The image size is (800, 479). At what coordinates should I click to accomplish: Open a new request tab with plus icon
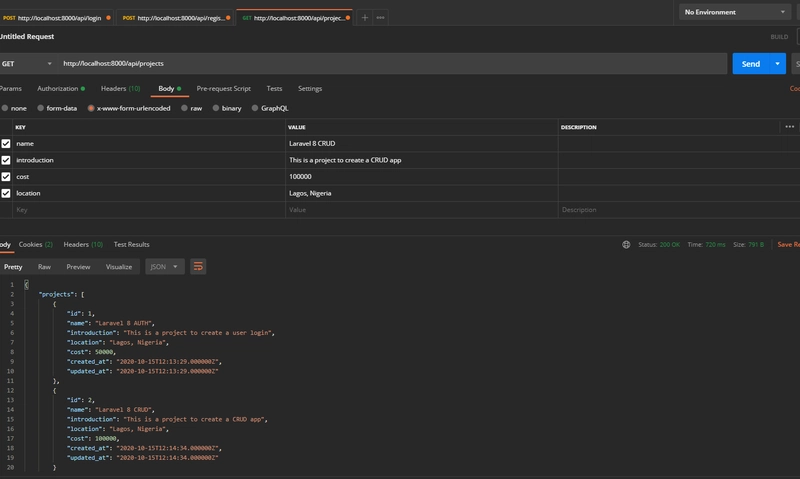point(364,18)
